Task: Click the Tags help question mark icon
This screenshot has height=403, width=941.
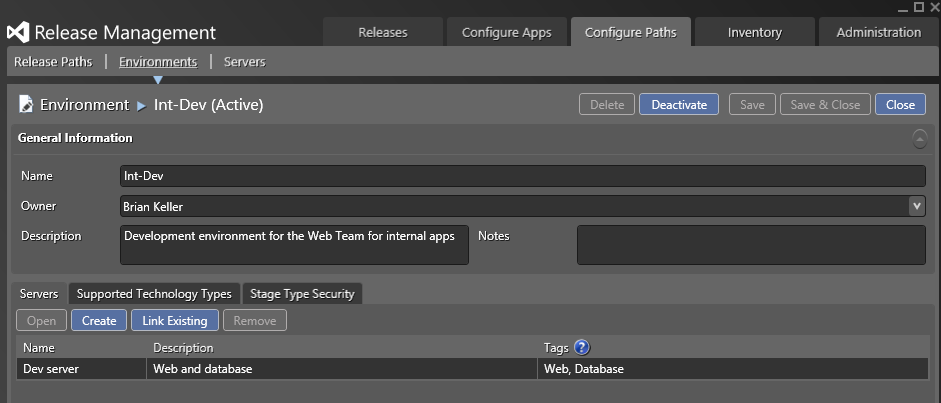Action: click(x=582, y=348)
